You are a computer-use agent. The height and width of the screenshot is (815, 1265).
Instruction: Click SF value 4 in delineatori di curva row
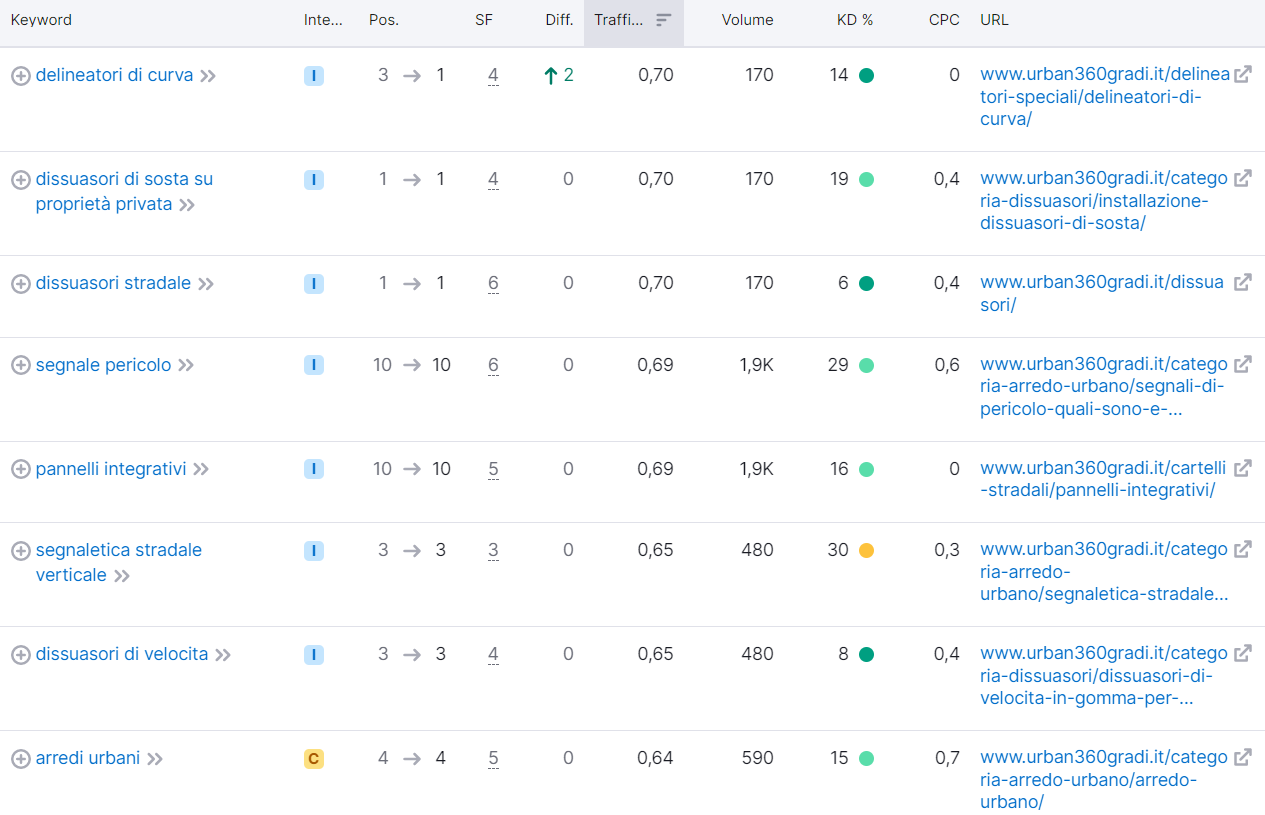(x=493, y=75)
